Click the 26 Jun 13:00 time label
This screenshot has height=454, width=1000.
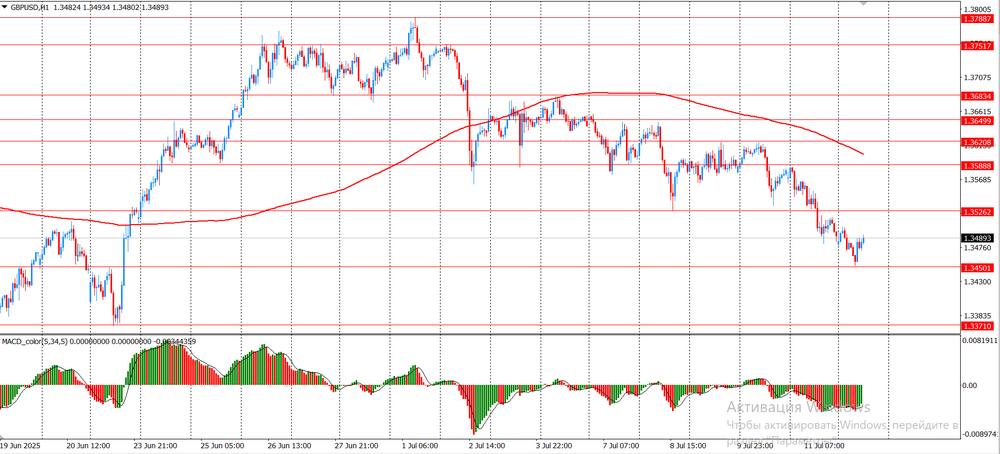click(x=288, y=444)
